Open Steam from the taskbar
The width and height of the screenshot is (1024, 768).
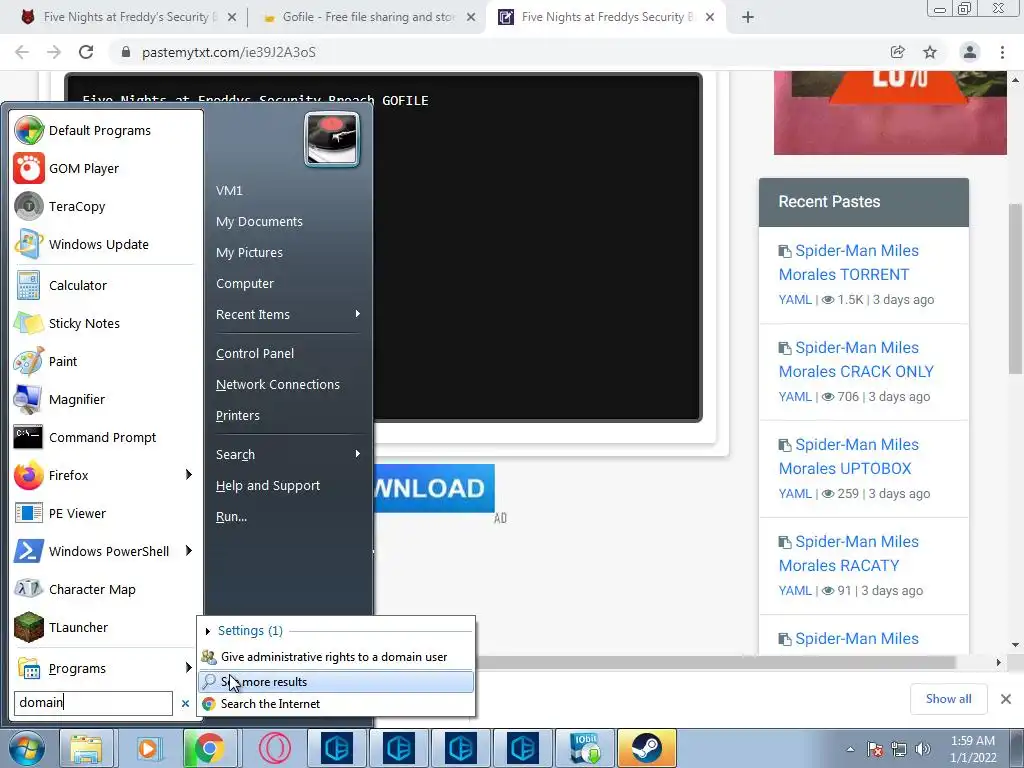click(647, 748)
